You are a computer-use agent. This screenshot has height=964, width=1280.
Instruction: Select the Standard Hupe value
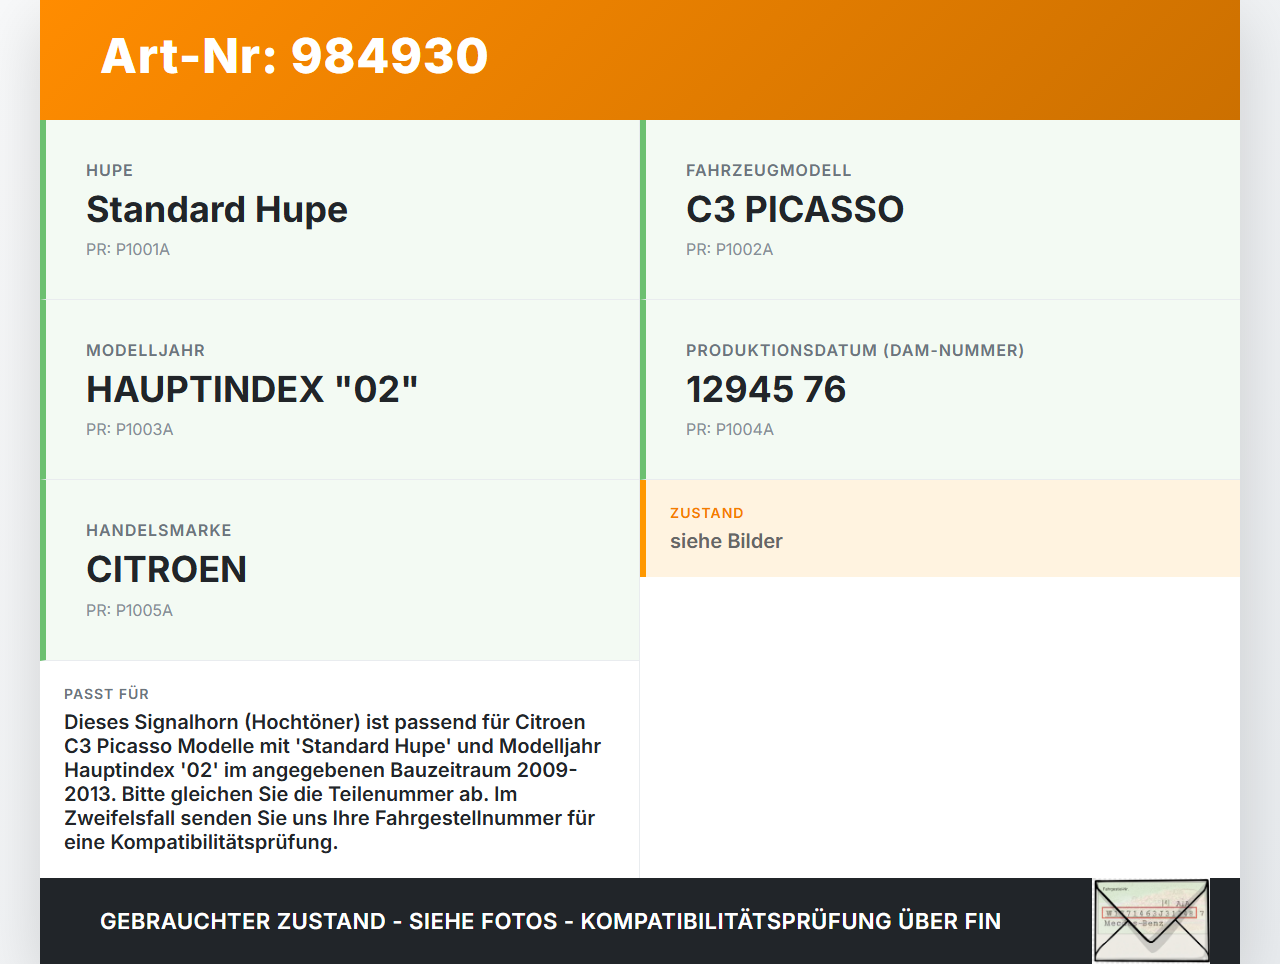click(x=217, y=210)
